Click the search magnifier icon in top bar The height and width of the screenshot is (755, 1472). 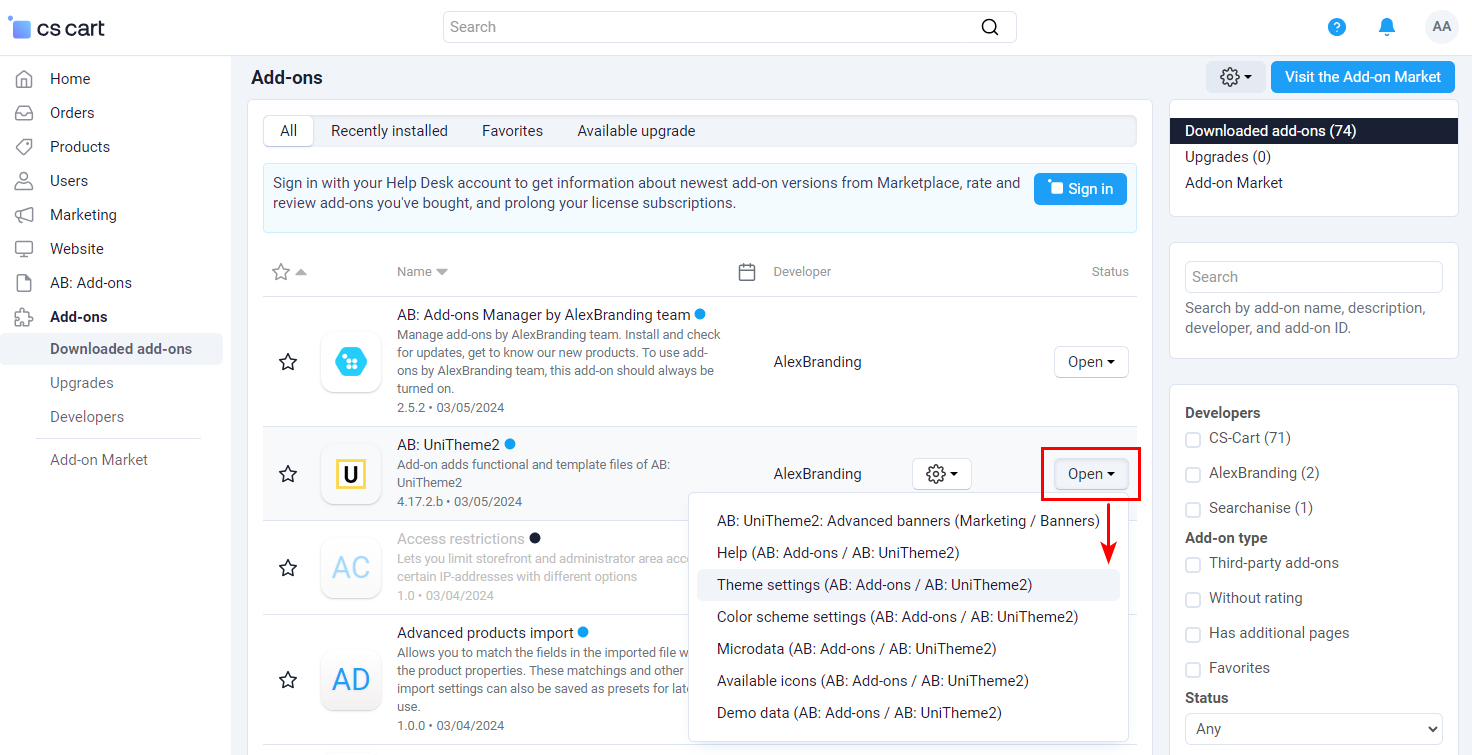[990, 27]
